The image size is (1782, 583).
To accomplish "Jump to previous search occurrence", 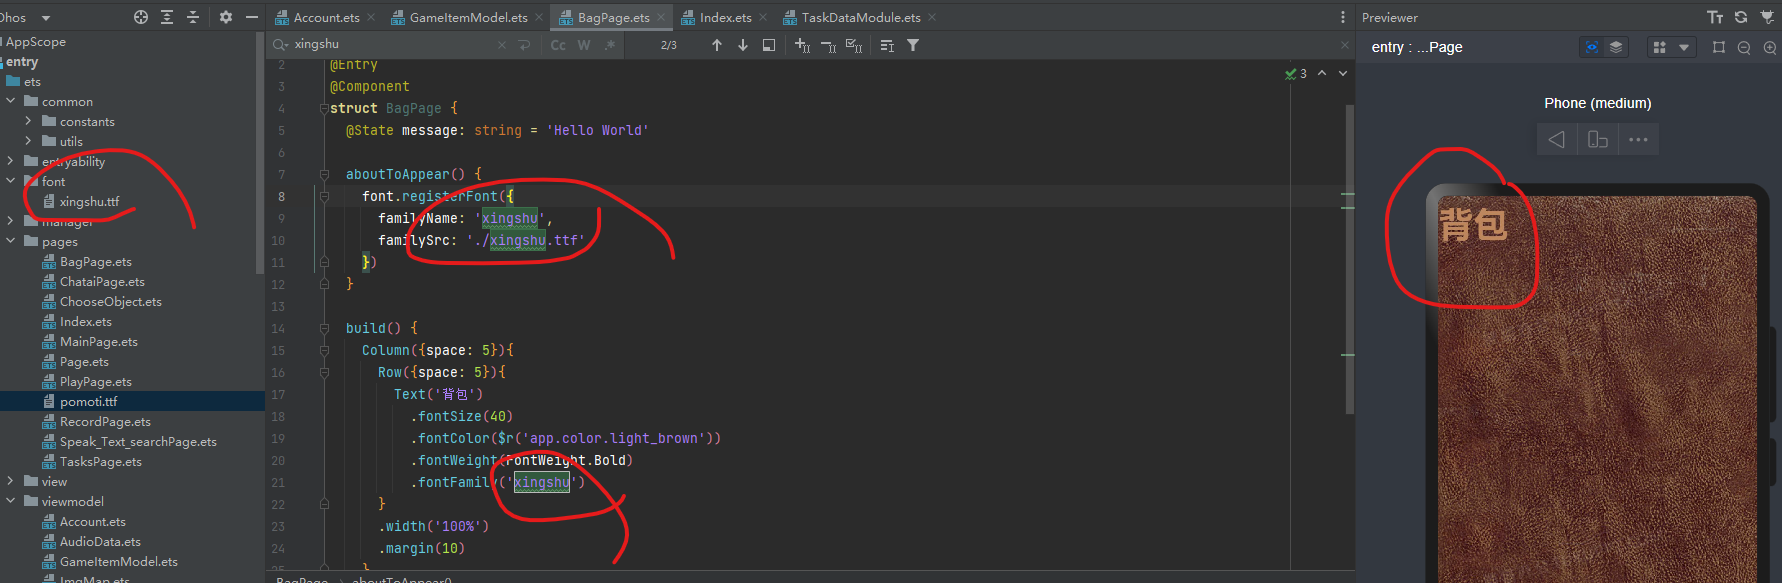I will click(717, 45).
